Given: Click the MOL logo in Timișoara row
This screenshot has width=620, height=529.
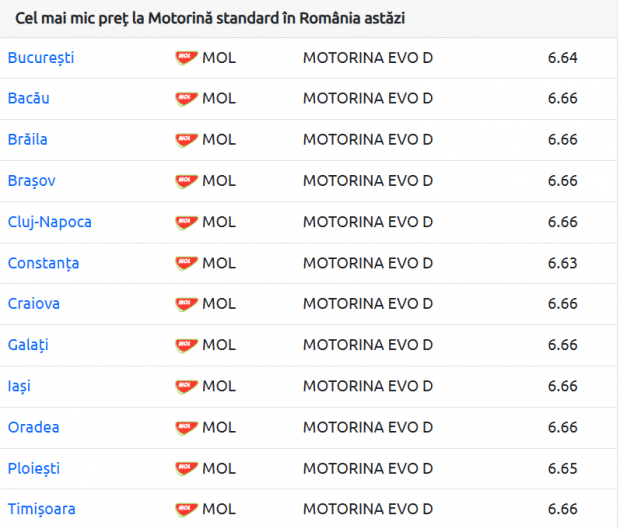Looking at the screenshot, I should [187, 510].
